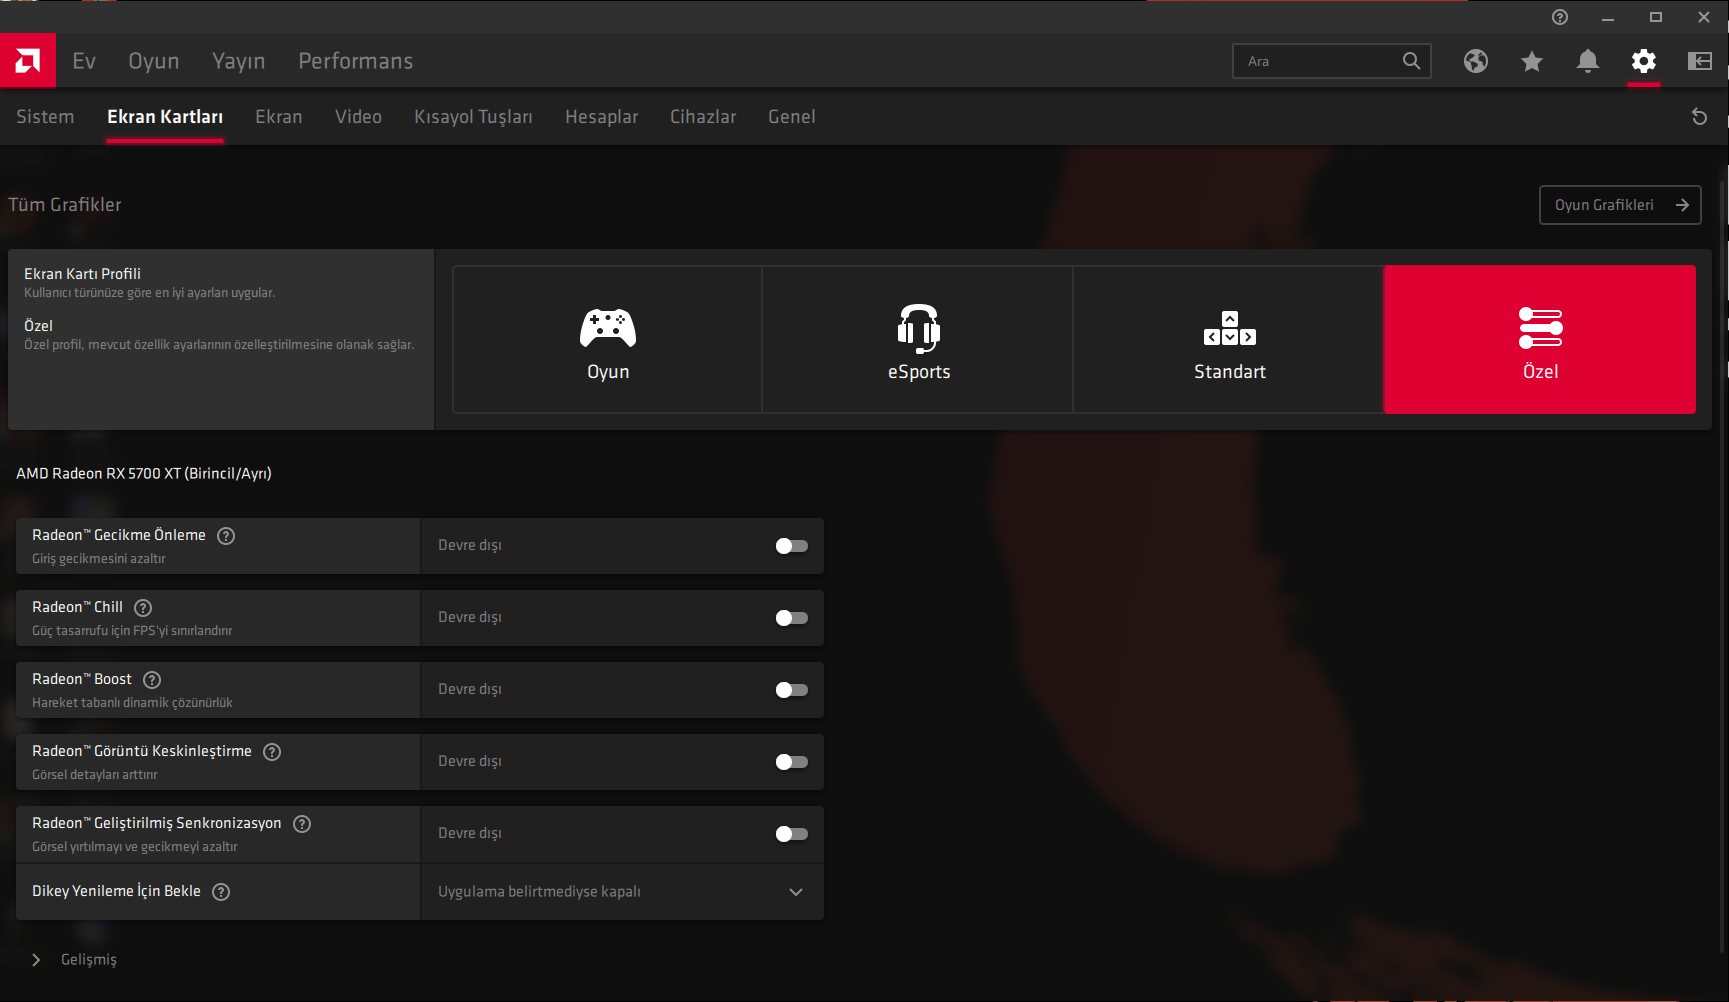Enable Radeon Chill toggle
Screen dimensions: 1729x1002
791,618
